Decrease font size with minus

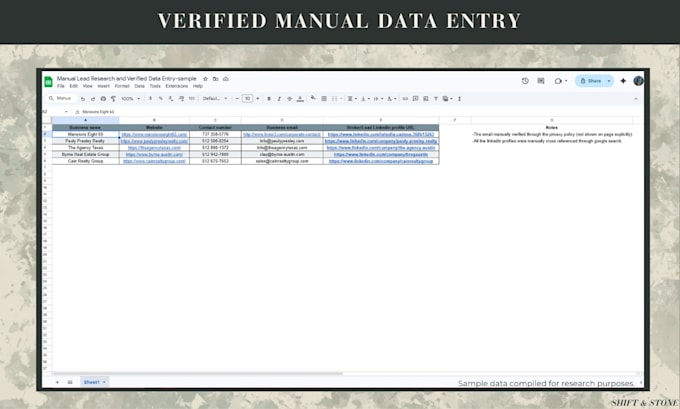237,99
